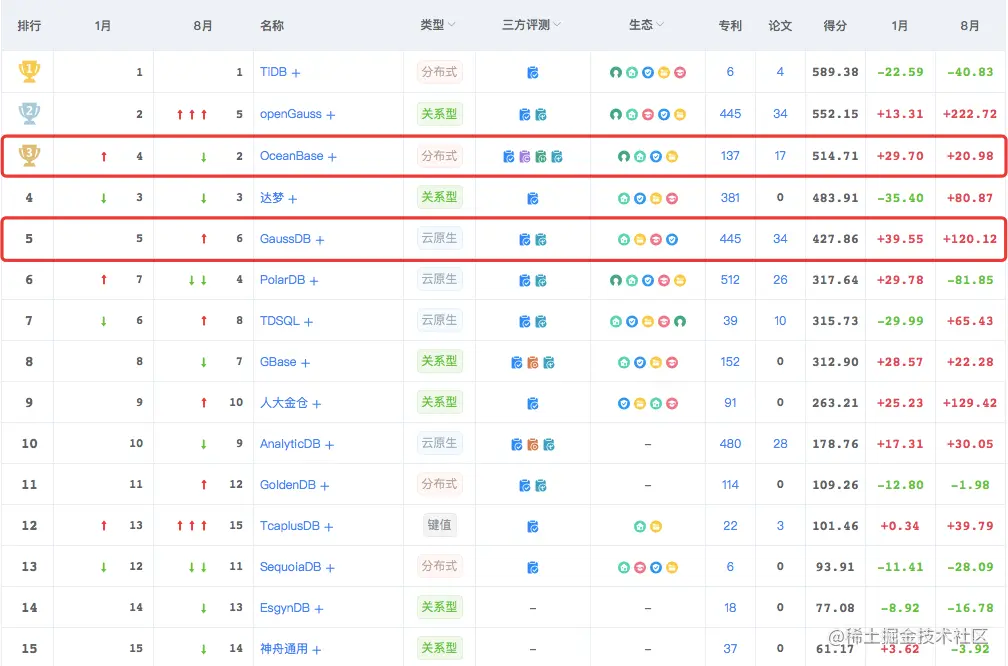
Task: Open the TDSQL database link
Action: (280, 320)
